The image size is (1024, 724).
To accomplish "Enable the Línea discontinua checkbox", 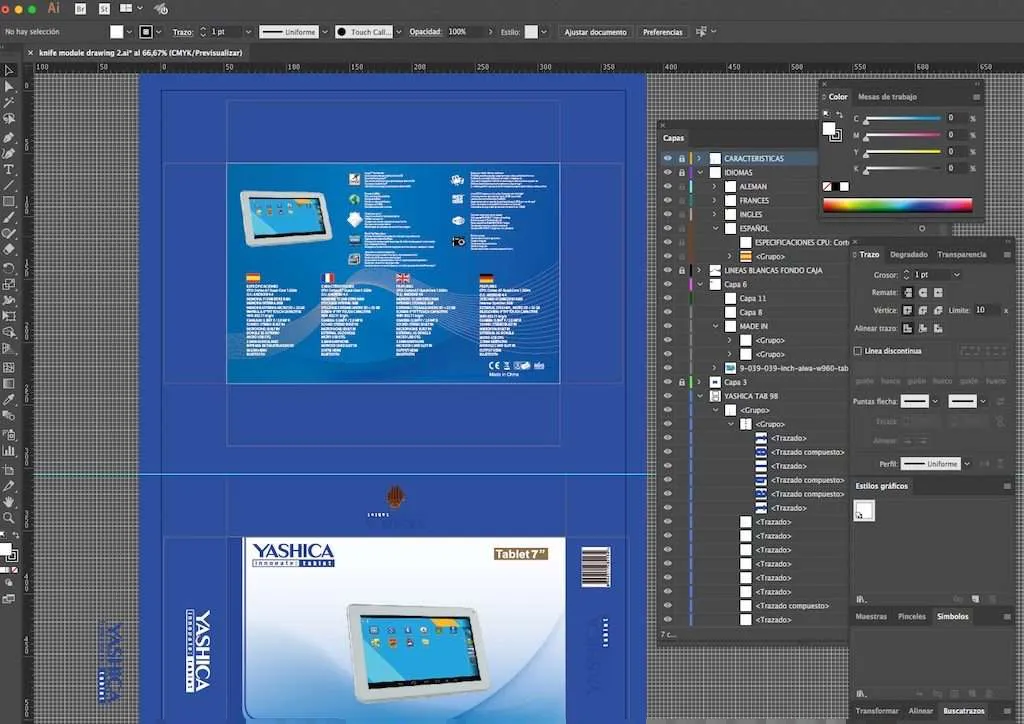I will click(x=857, y=351).
